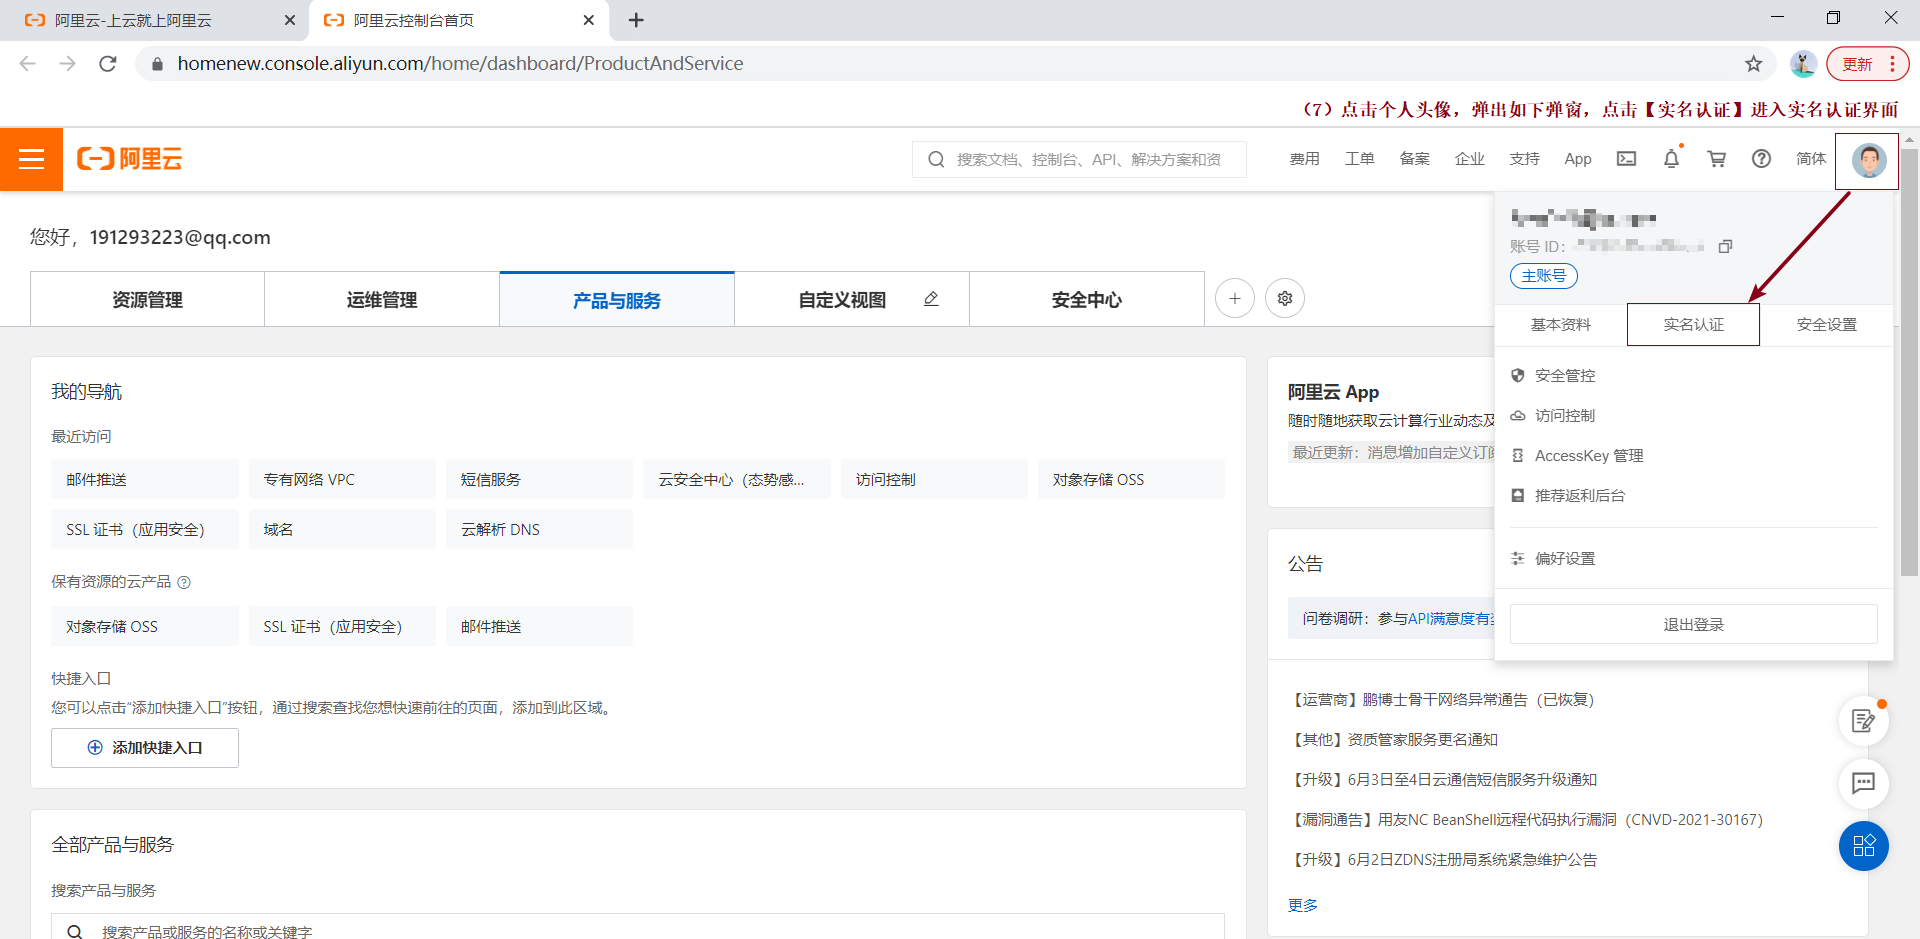The width and height of the screenshot is (1920, 939).
Task: Open the shopping cart
Action: coord(1717,159)
